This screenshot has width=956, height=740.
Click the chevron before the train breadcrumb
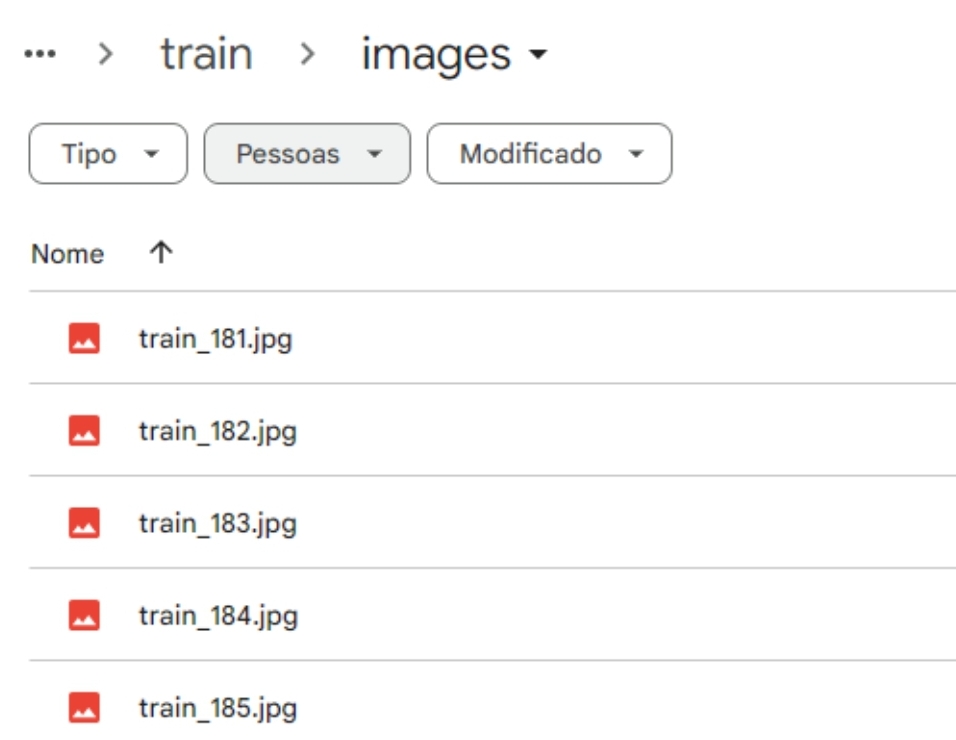click(x=106, y=54)
